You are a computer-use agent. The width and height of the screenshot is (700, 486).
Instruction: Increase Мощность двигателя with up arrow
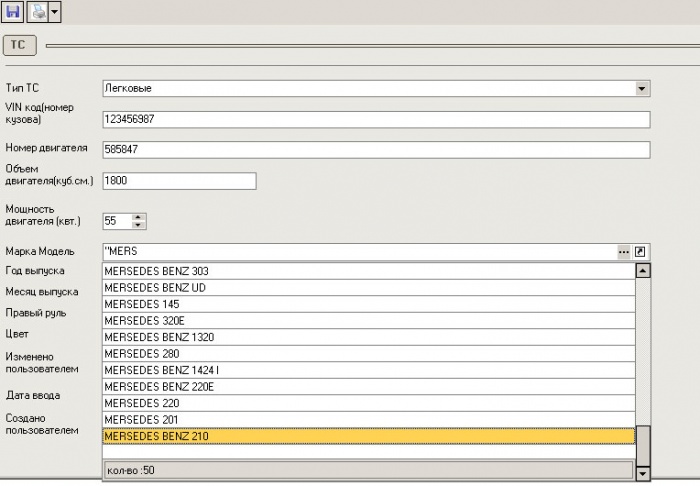pyautogui.click(x=138, y=216)
